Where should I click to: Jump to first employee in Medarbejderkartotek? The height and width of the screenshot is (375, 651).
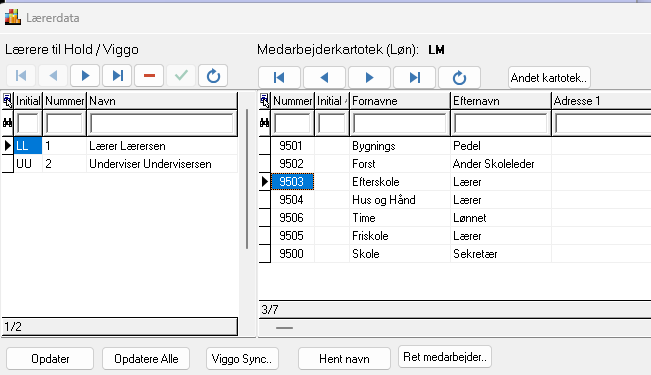(x=279, y=77)
